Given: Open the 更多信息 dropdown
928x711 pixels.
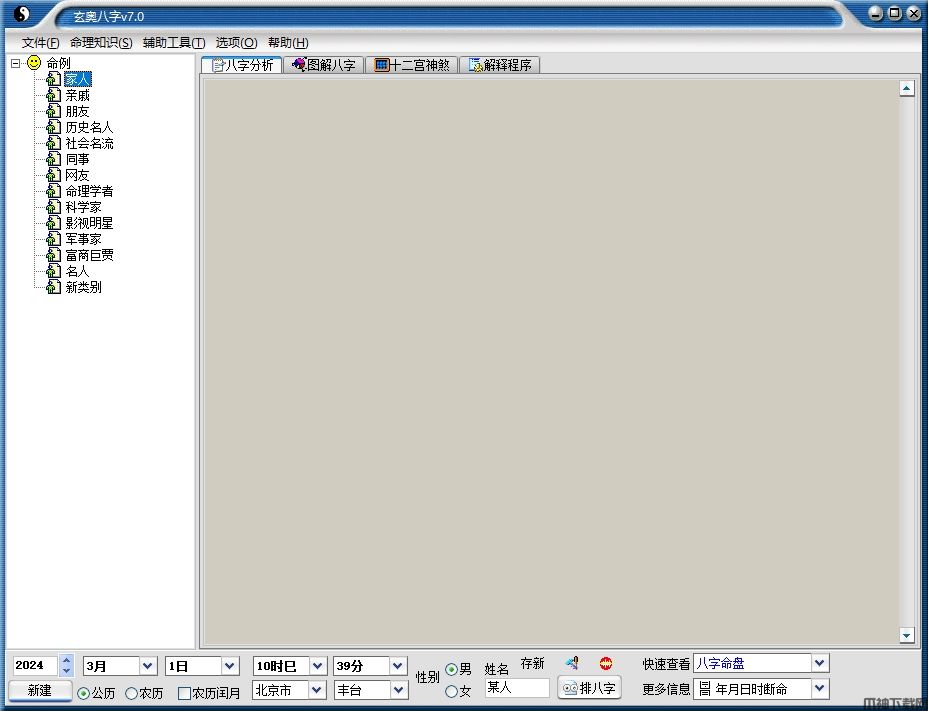Looking at the screenshot, I should click(820, 688).
